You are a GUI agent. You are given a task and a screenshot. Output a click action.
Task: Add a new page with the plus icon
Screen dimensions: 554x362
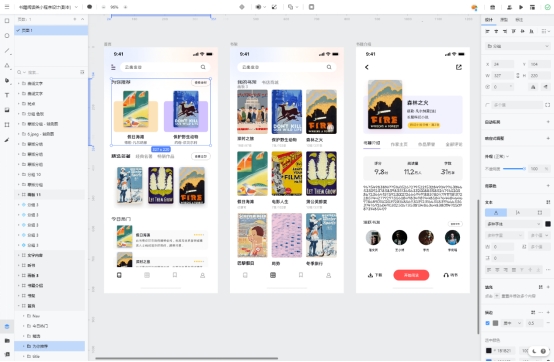75,19
